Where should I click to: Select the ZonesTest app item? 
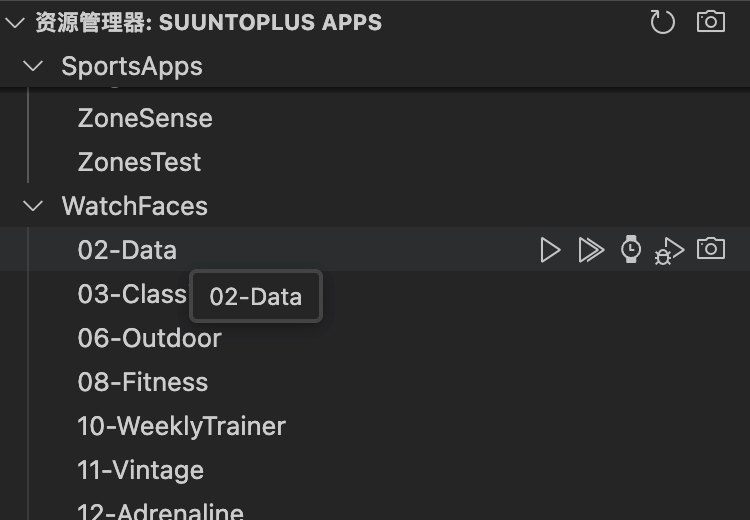[x=139, y=162]
